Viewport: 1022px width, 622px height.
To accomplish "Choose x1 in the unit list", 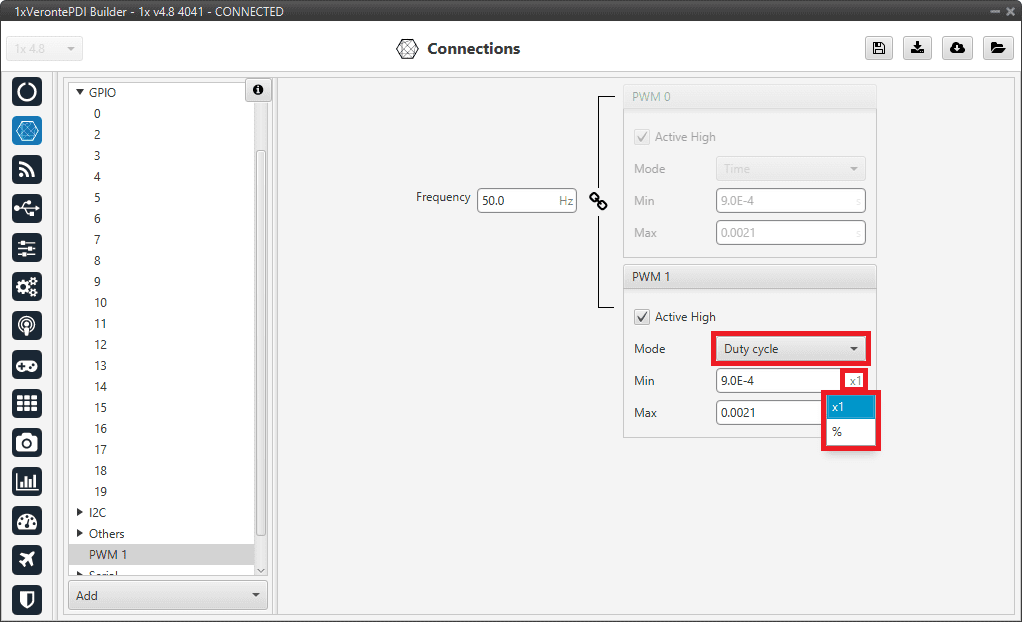I will tap(849, 407).
